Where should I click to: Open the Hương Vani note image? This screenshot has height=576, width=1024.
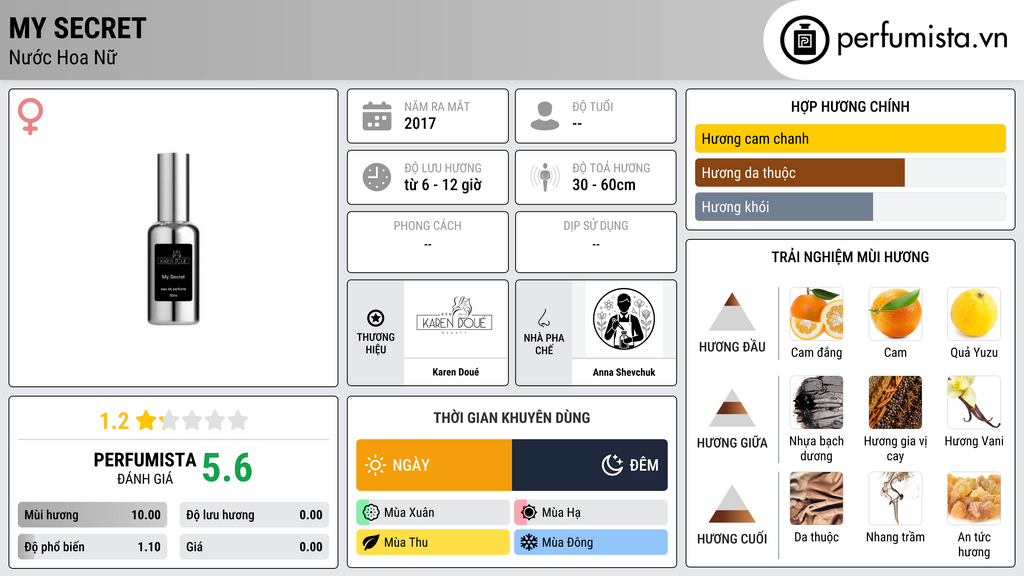[x=974, y=402]
